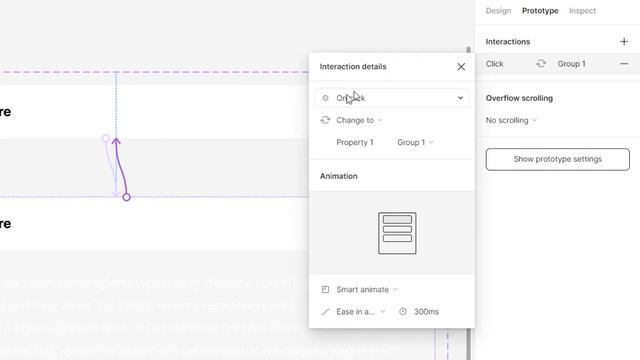
Task: Open the Ease in easing dropdown
Action: point(360,311)
